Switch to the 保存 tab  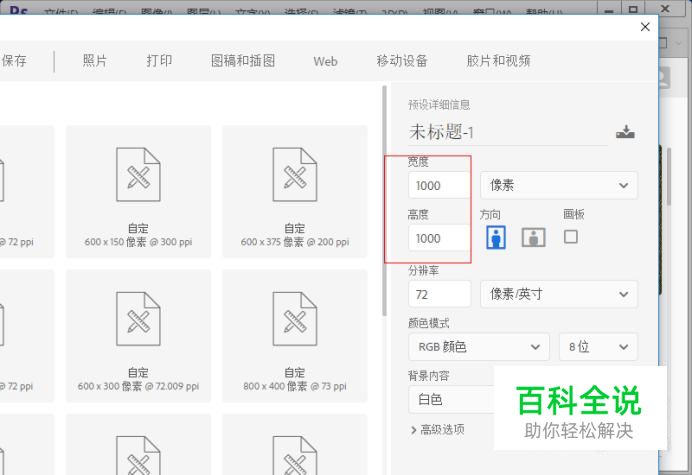(x=14, y=60)
